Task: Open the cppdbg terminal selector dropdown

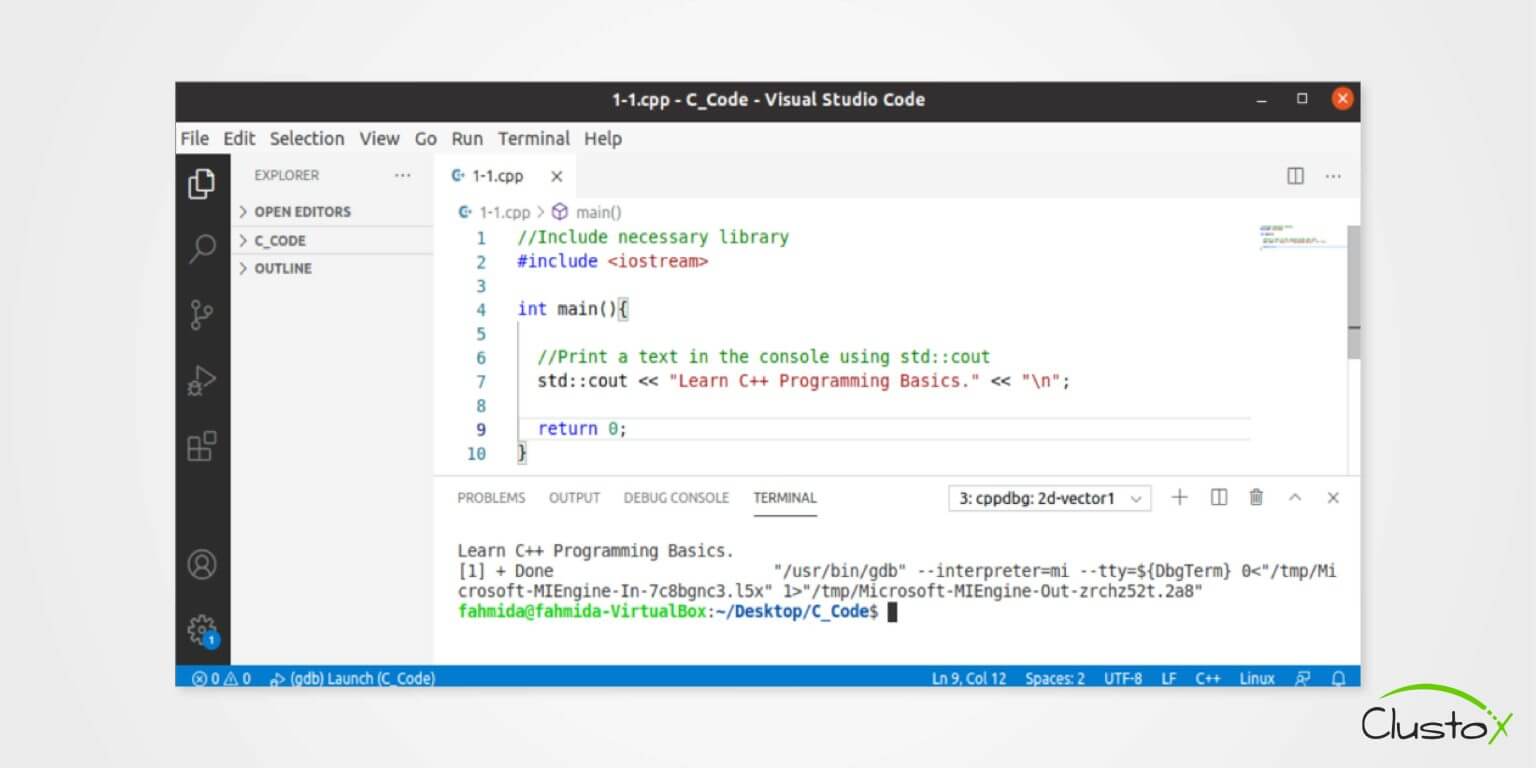Action: [1049, 498]
